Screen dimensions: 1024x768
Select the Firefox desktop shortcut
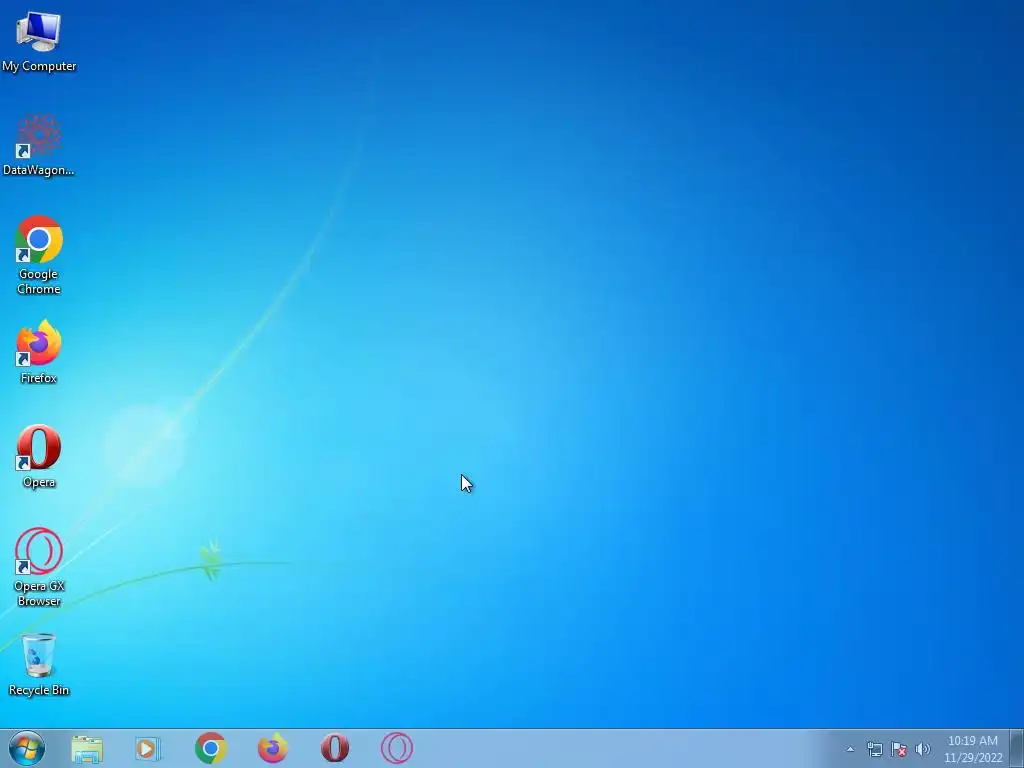pyautogui.click(x=39, y=352)
